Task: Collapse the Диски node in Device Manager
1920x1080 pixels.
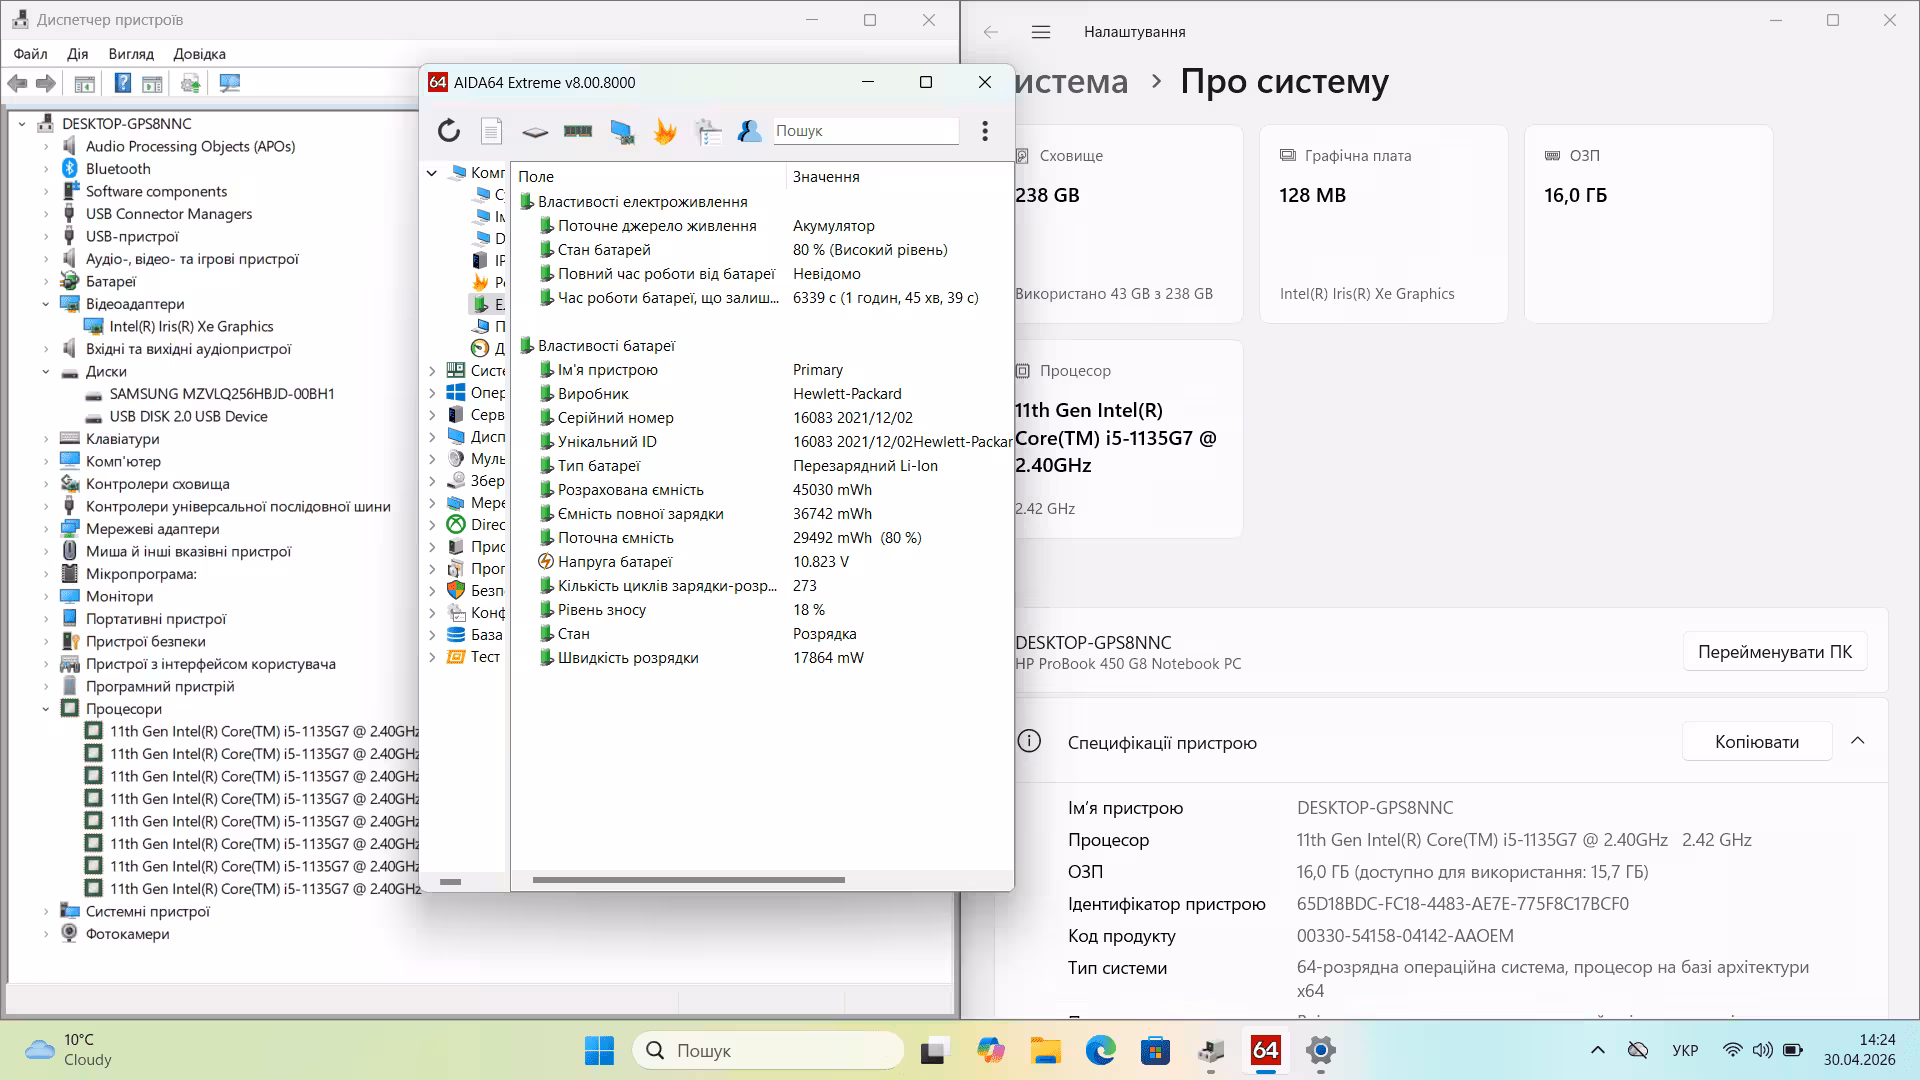Action: pos(45,372)
